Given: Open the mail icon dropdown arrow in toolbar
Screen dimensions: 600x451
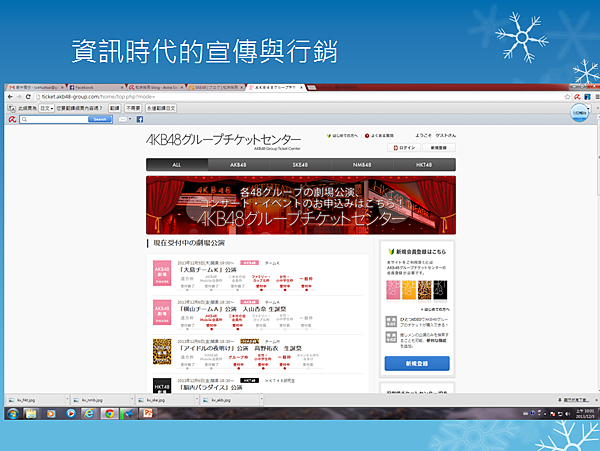Looking at the screenshot, I should point(130,119).
